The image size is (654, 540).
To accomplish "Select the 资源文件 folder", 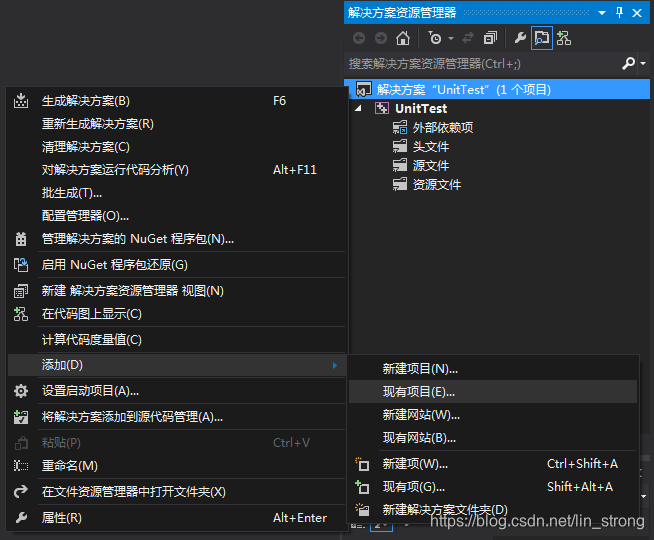I will point(437,185).
